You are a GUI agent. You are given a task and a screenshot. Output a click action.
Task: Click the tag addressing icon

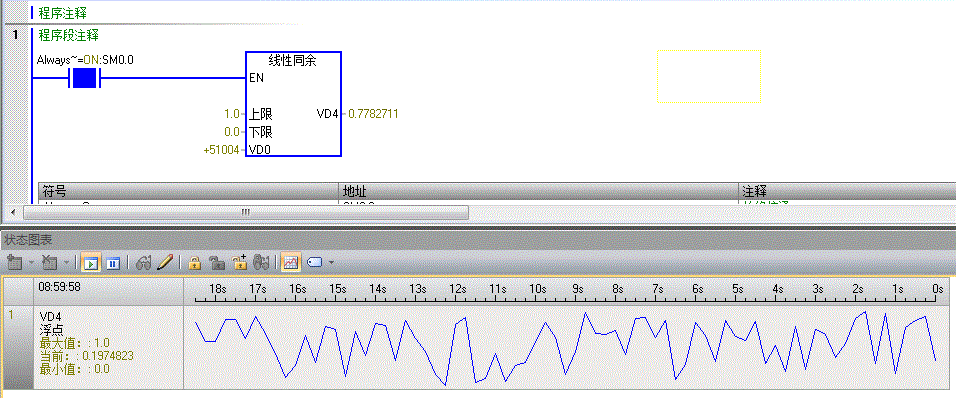[314, 263]
